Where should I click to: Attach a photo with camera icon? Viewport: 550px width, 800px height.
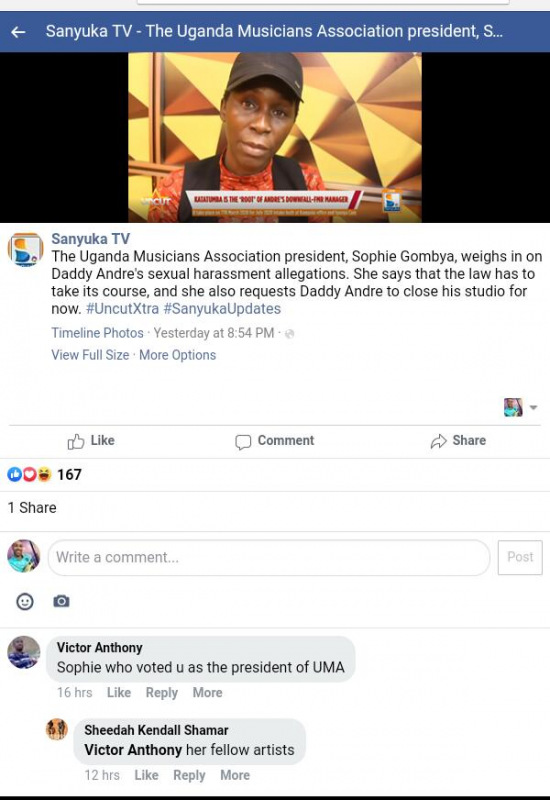point(61,601)
